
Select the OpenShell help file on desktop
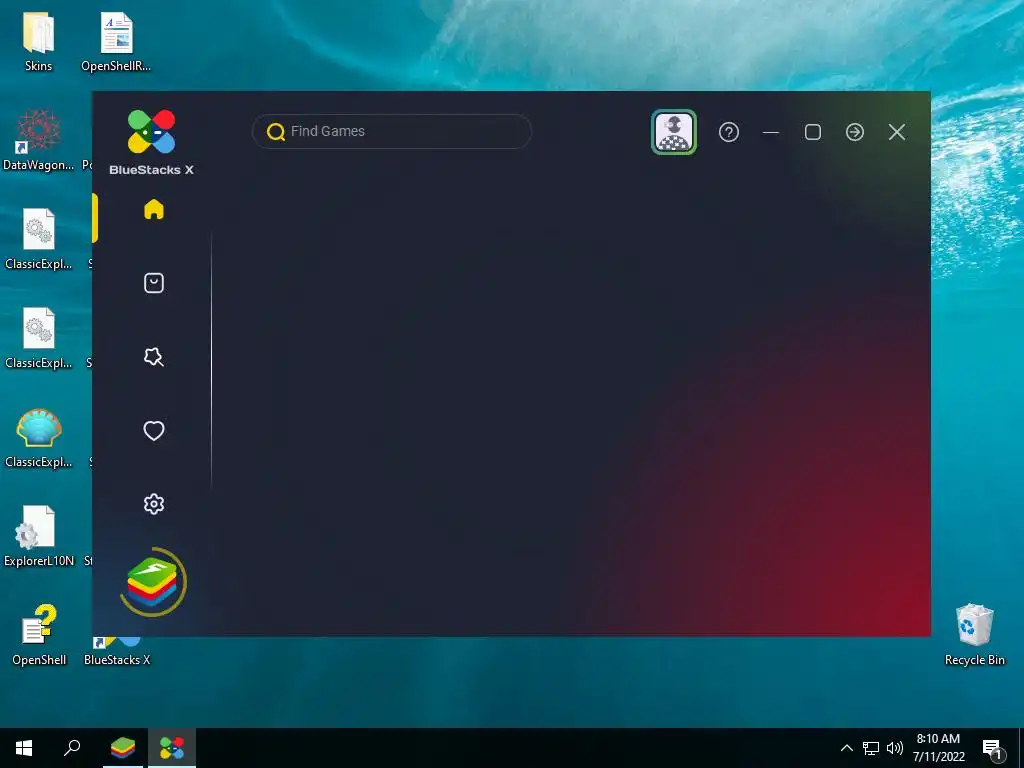pyautogui.click(x=39, y=635)
